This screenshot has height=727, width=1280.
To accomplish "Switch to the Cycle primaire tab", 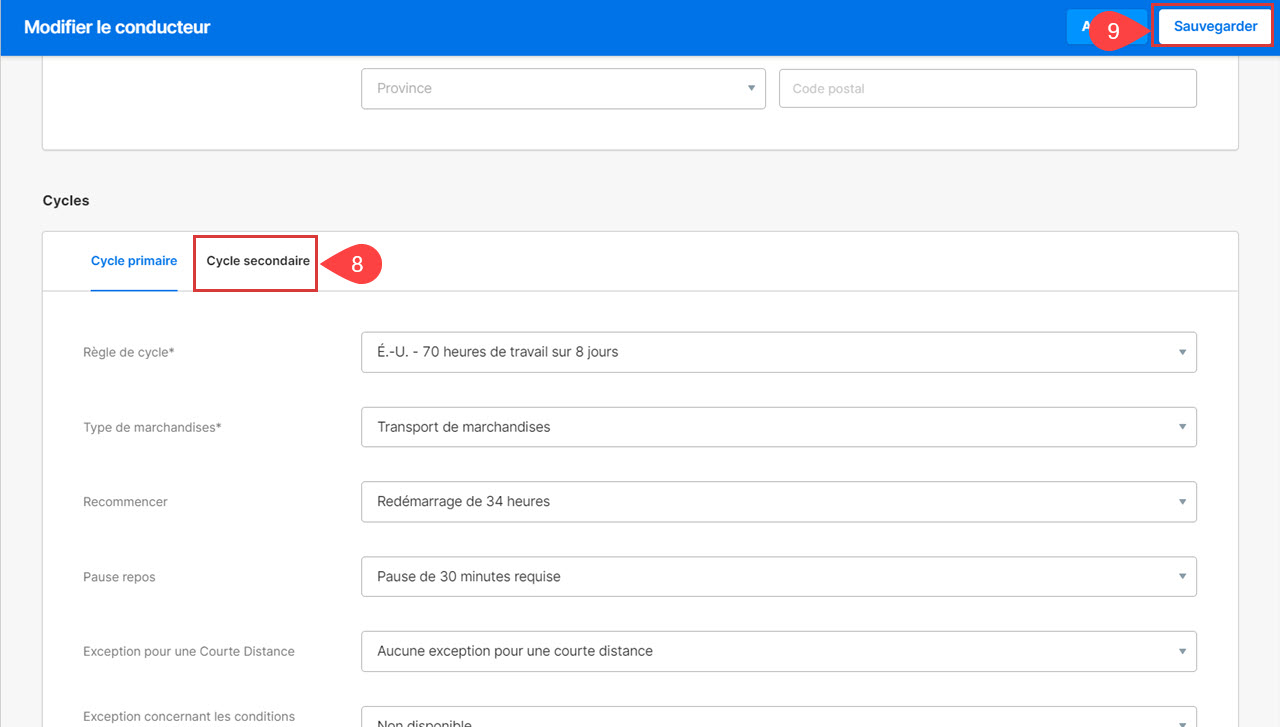I will (x=134, y=261).
